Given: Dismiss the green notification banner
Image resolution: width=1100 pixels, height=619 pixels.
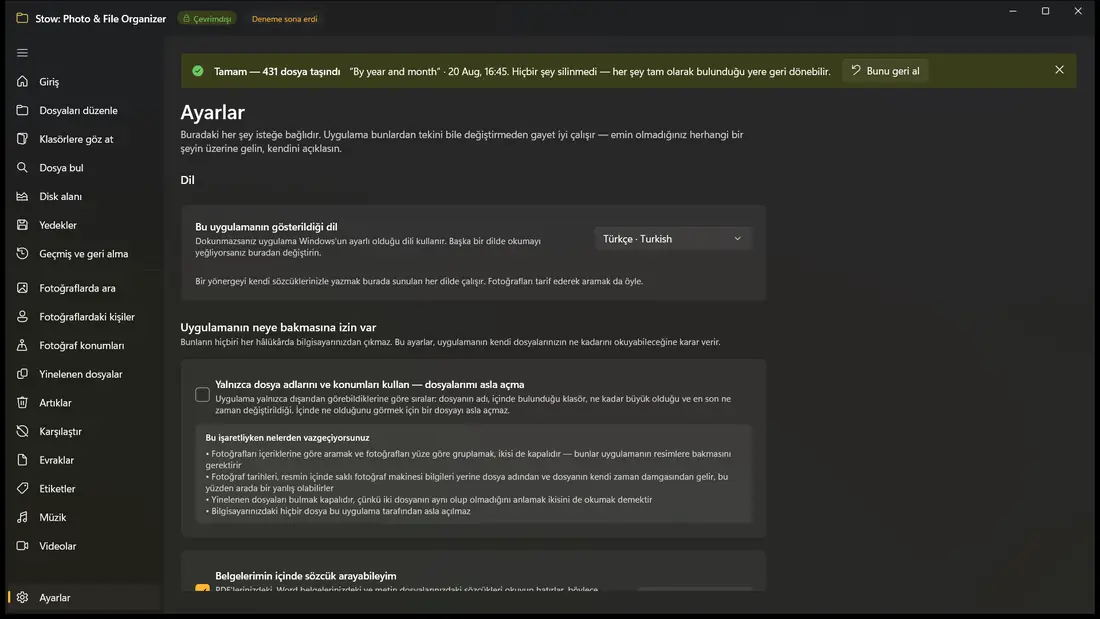Looking at the screenshot, I should 1059,70.
